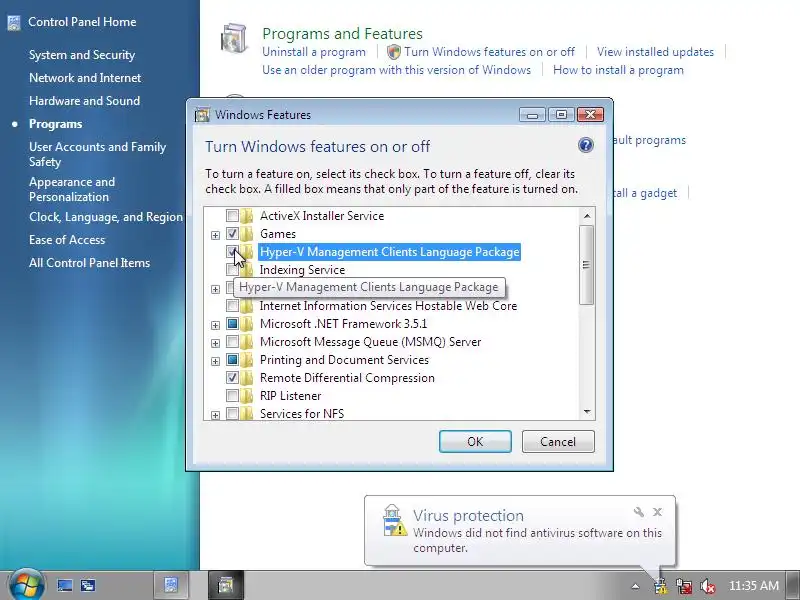
Task: Check the Services for NFS checkbox
Action: point(232,414)
